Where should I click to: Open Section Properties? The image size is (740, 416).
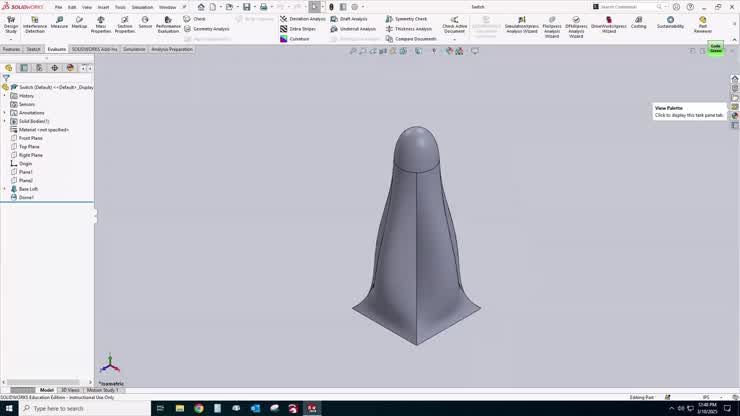pos(125,24)
